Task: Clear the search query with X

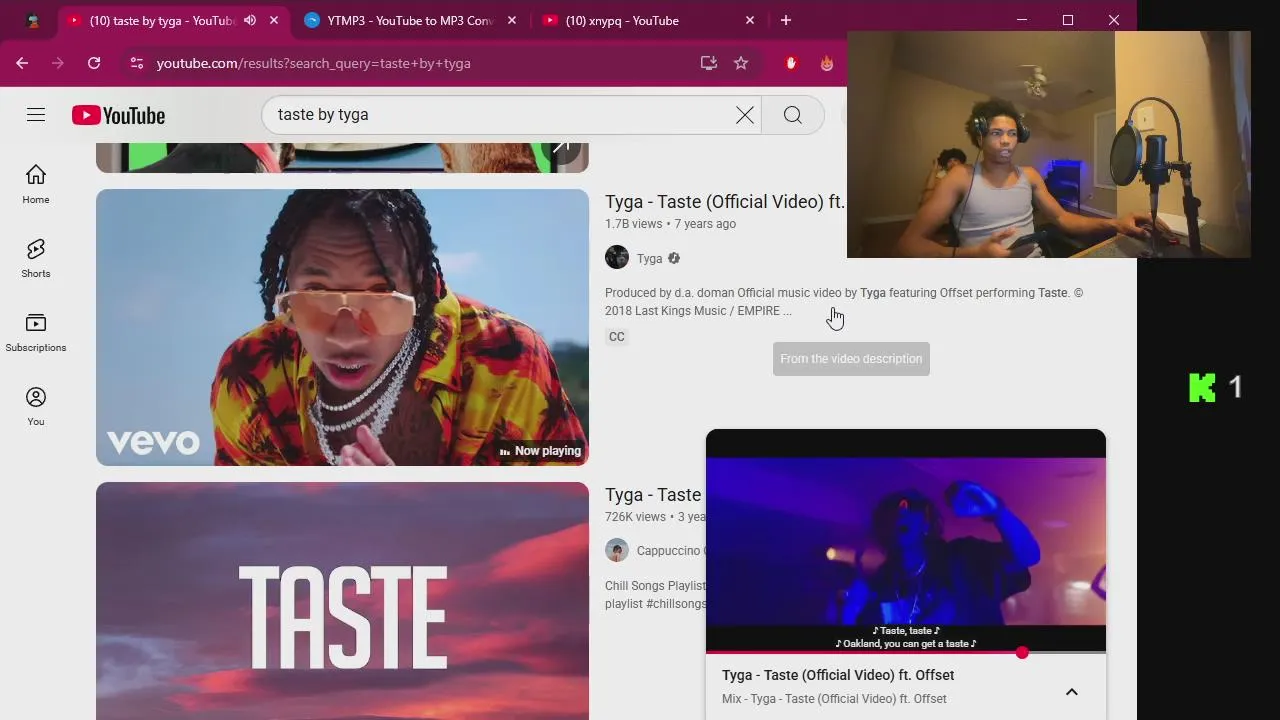Action: tap(745, 115)
